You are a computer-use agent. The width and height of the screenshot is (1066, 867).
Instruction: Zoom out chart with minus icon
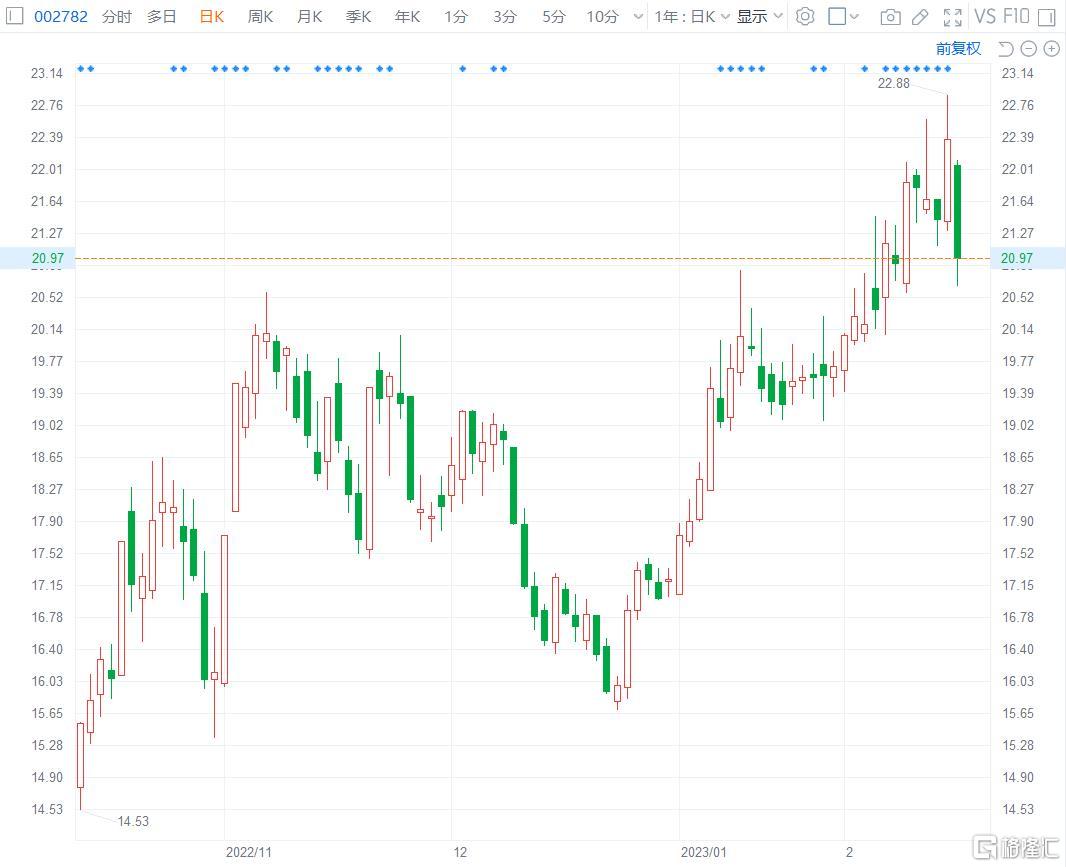[x=1029, y=48]
